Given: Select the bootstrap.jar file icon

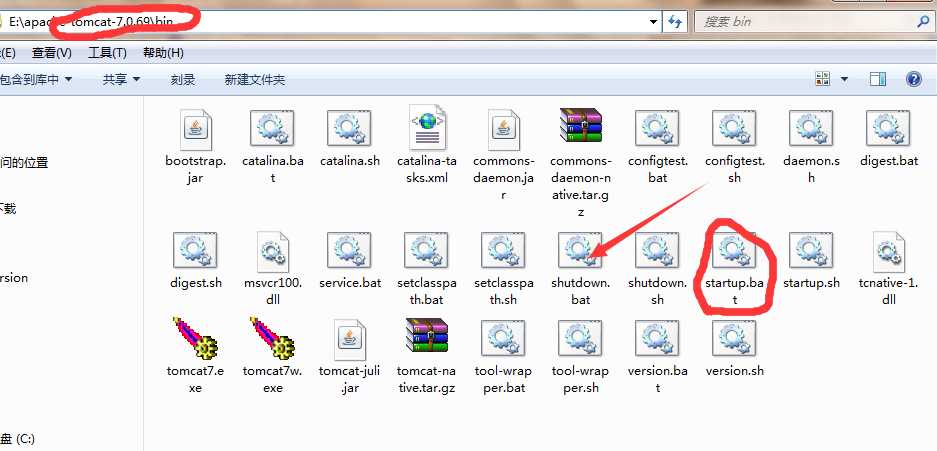Looking at the screenshot, I should click(196, 129).
